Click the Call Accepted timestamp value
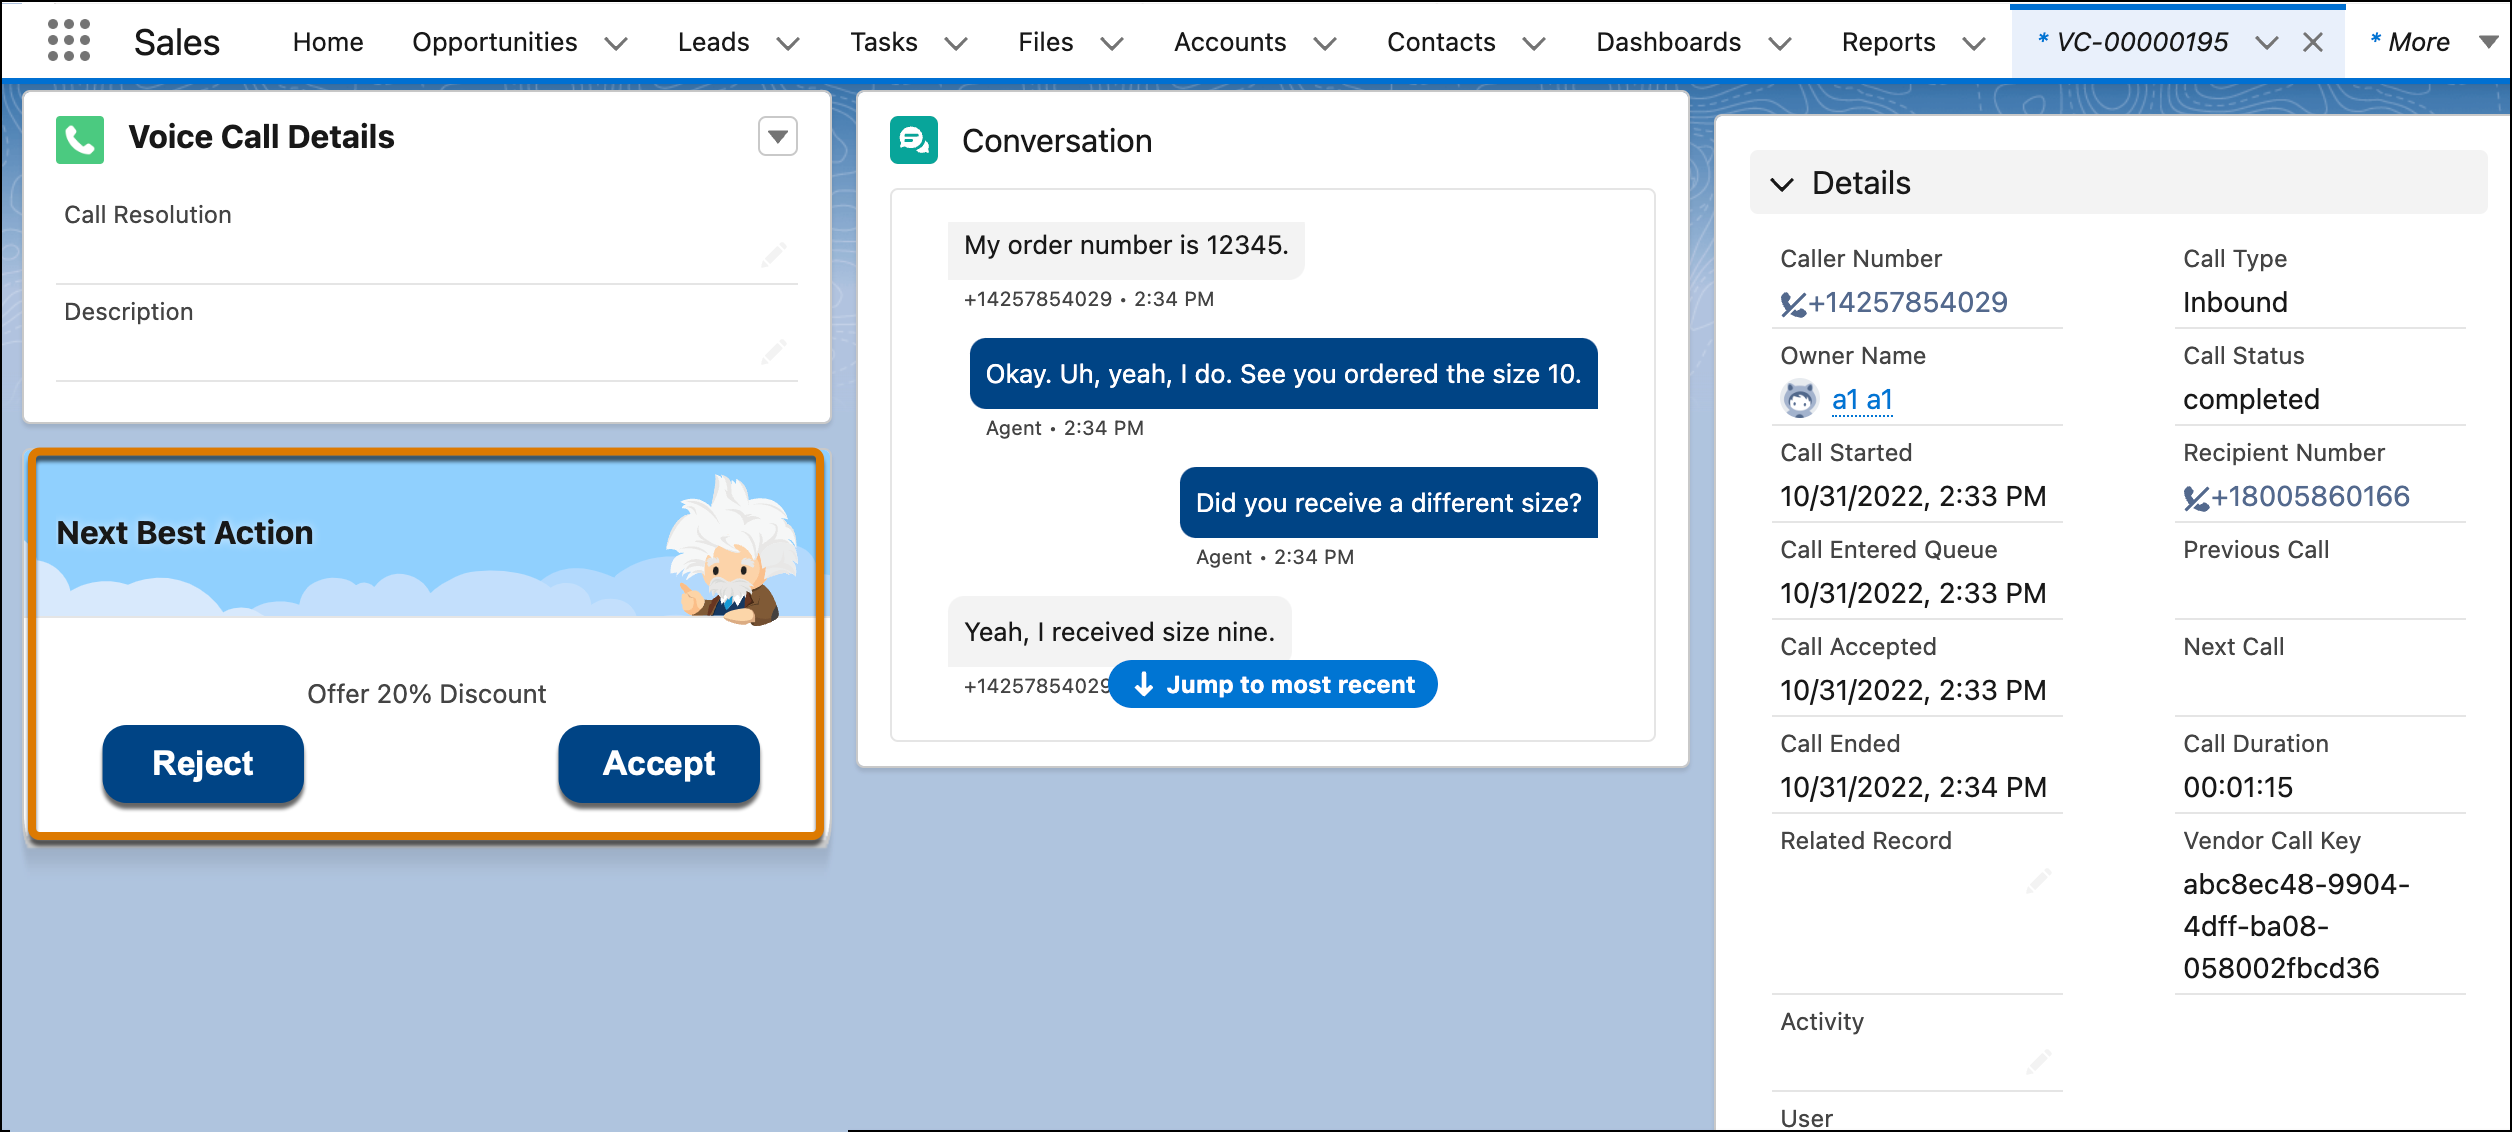This screenshot has width=2512, height=1132. pyautogui.click(x=1913, y=691)
